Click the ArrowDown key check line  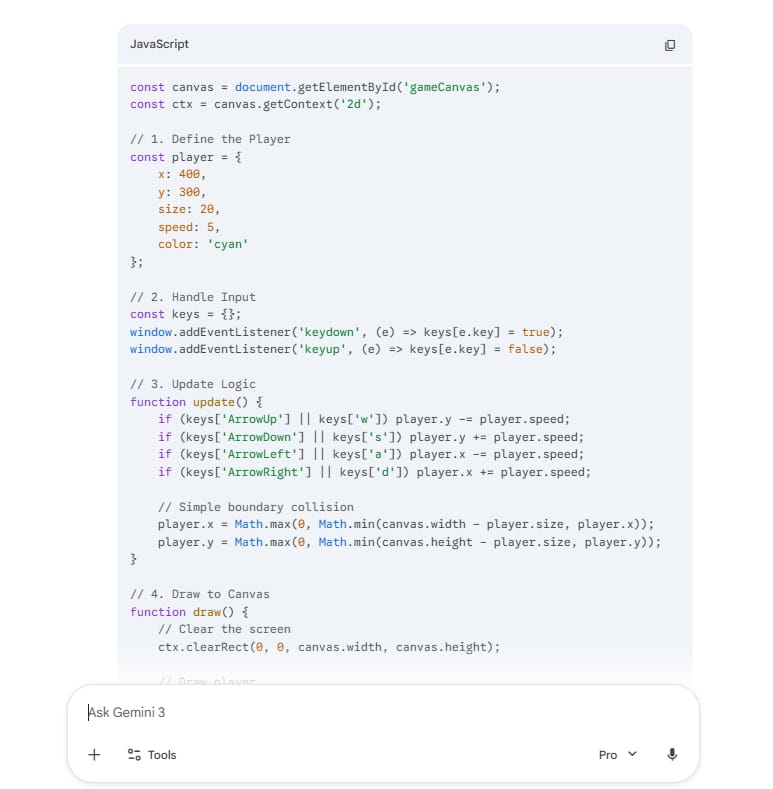(x=371, y=437)
